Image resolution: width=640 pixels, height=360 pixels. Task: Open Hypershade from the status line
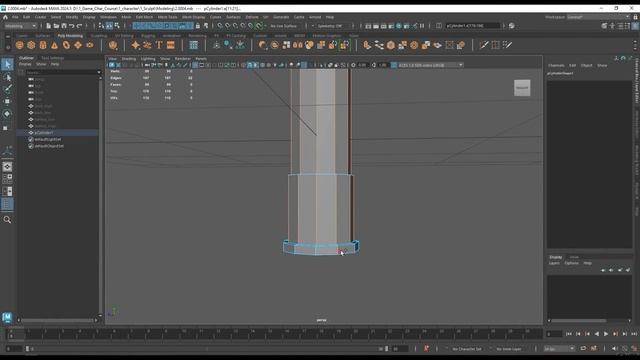pos(399,26)
